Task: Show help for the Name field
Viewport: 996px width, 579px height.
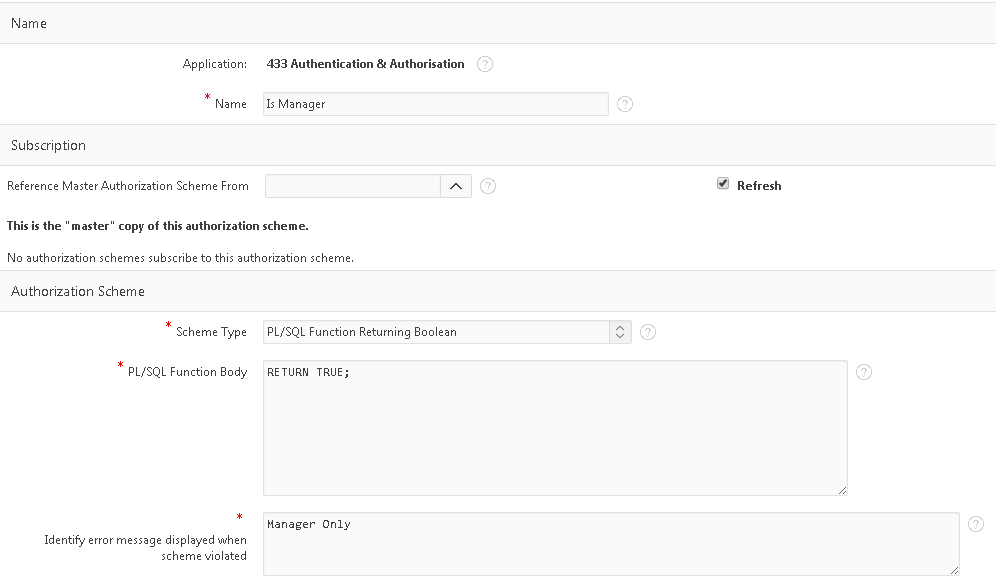Action: (x=624, y=104)
